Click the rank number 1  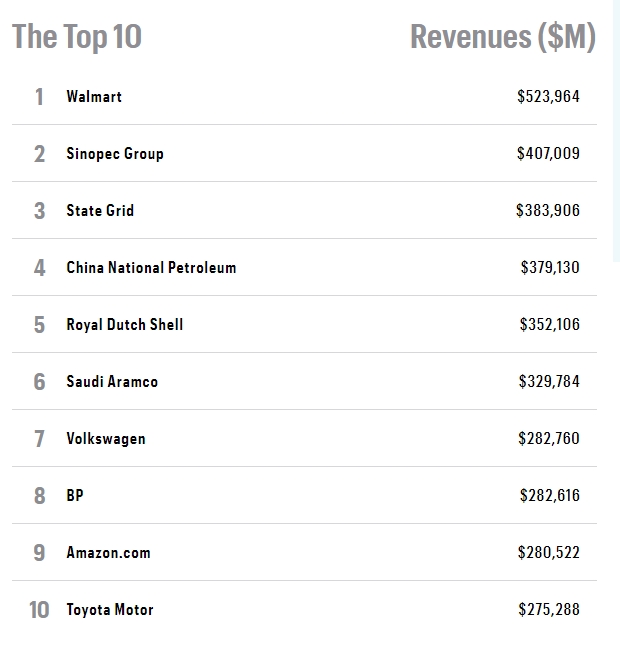point(40,97)
